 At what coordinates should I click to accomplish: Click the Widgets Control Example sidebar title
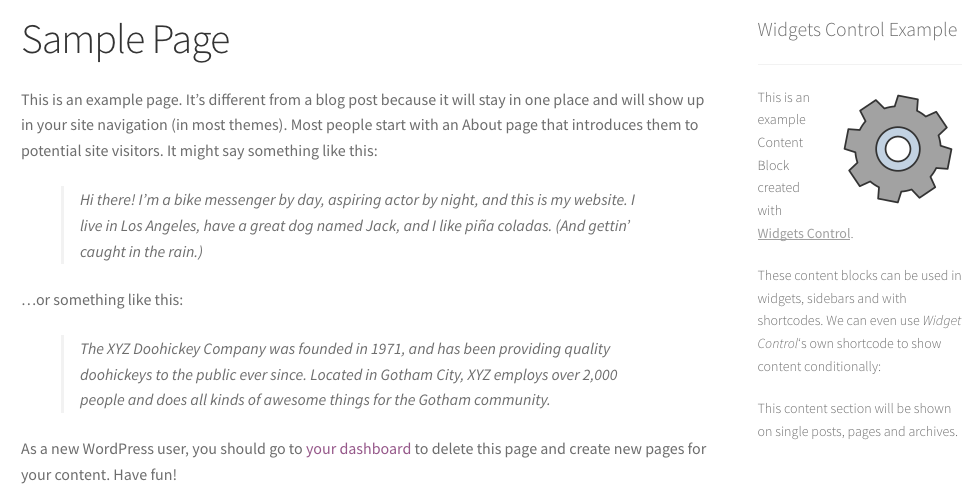click(x=857, y=29)
